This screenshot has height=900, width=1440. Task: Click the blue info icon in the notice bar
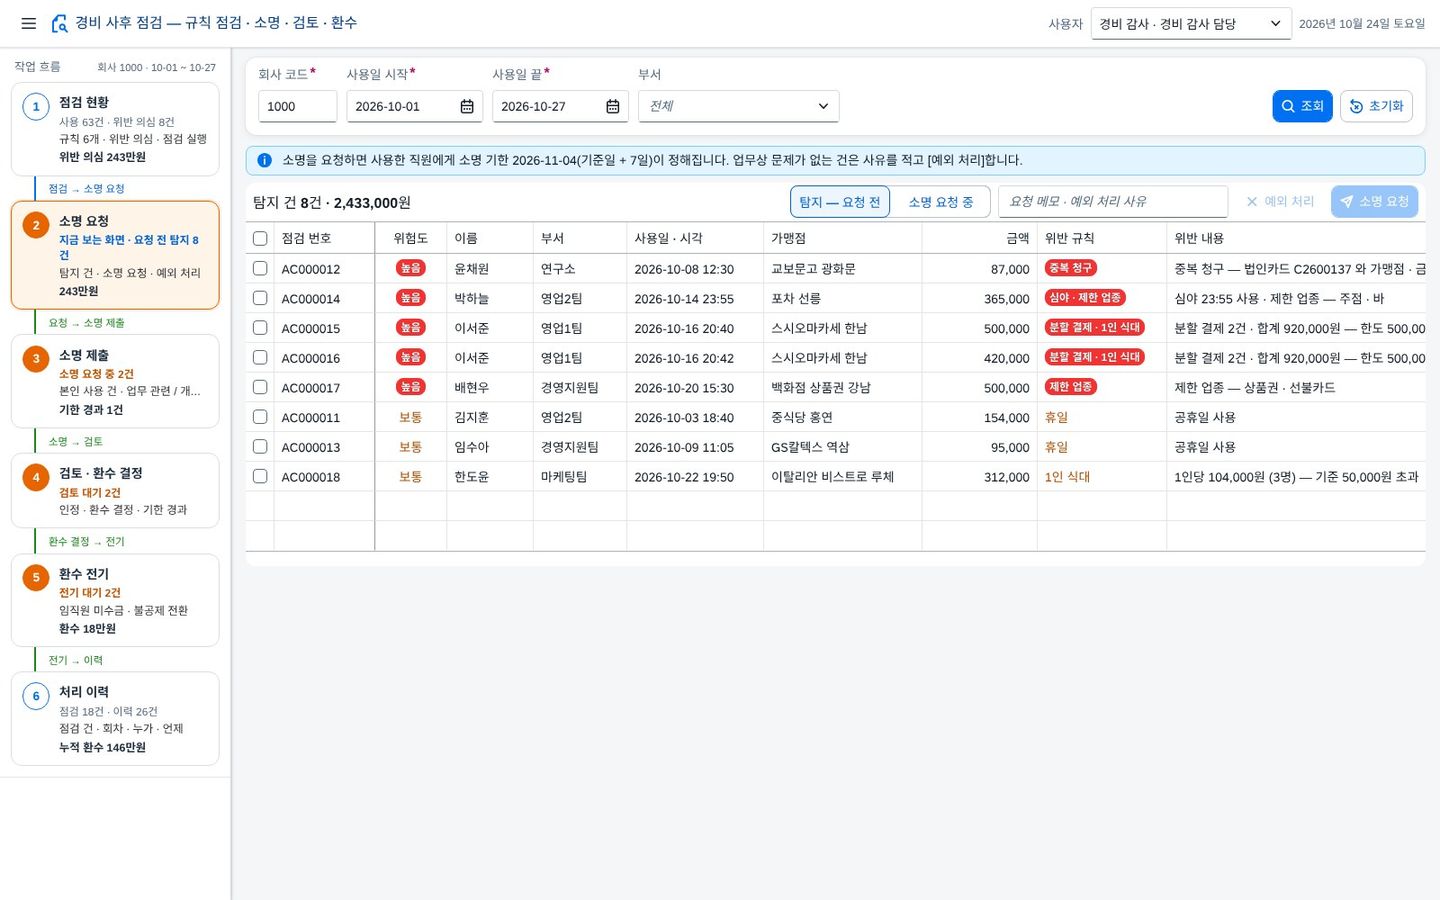264,160
